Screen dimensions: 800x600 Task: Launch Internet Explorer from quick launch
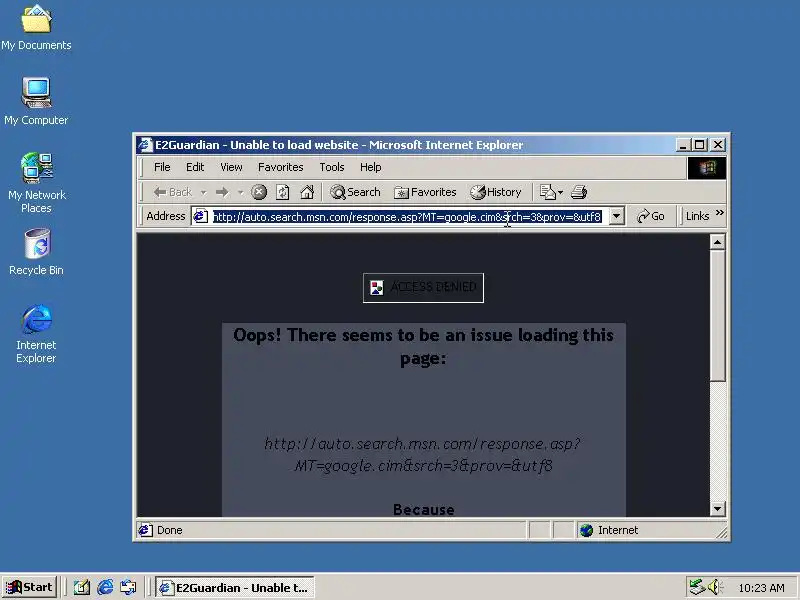105,588
